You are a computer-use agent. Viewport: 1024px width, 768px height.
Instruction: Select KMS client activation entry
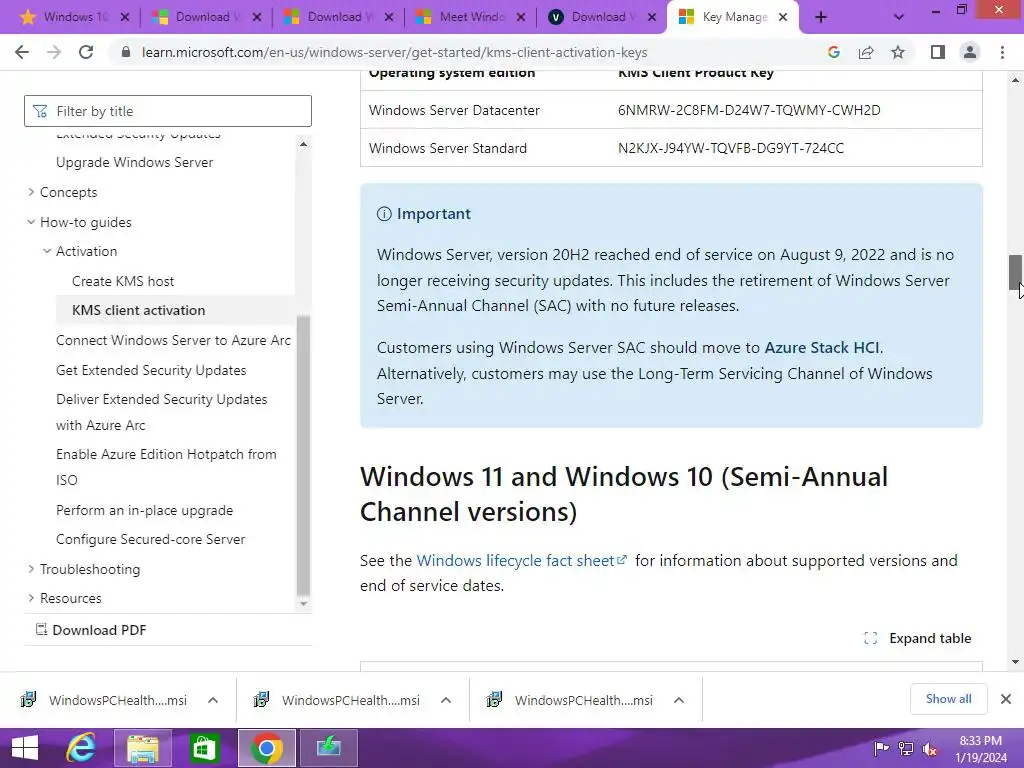138,310
